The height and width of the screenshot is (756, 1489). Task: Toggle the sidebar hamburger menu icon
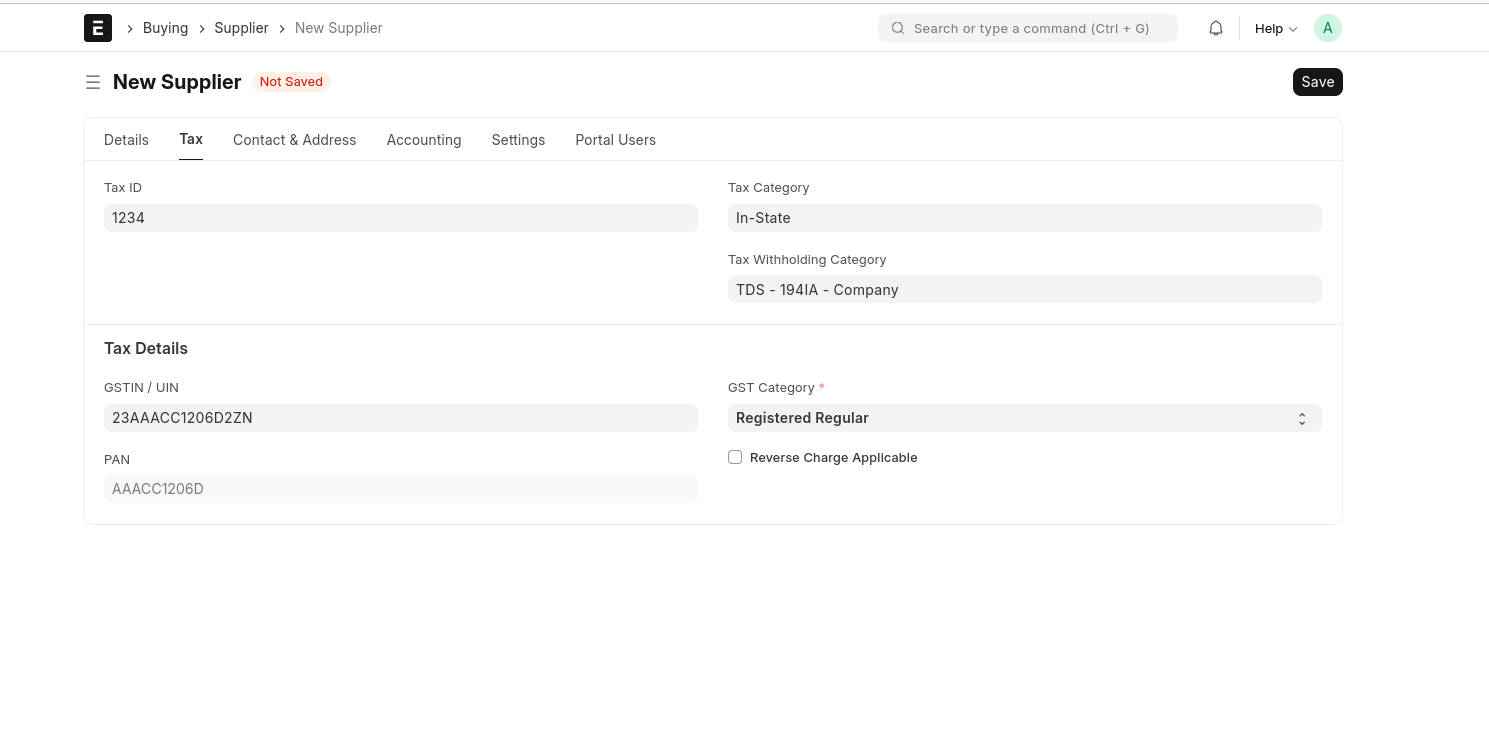pyautogui.click(x=93, y=82)
